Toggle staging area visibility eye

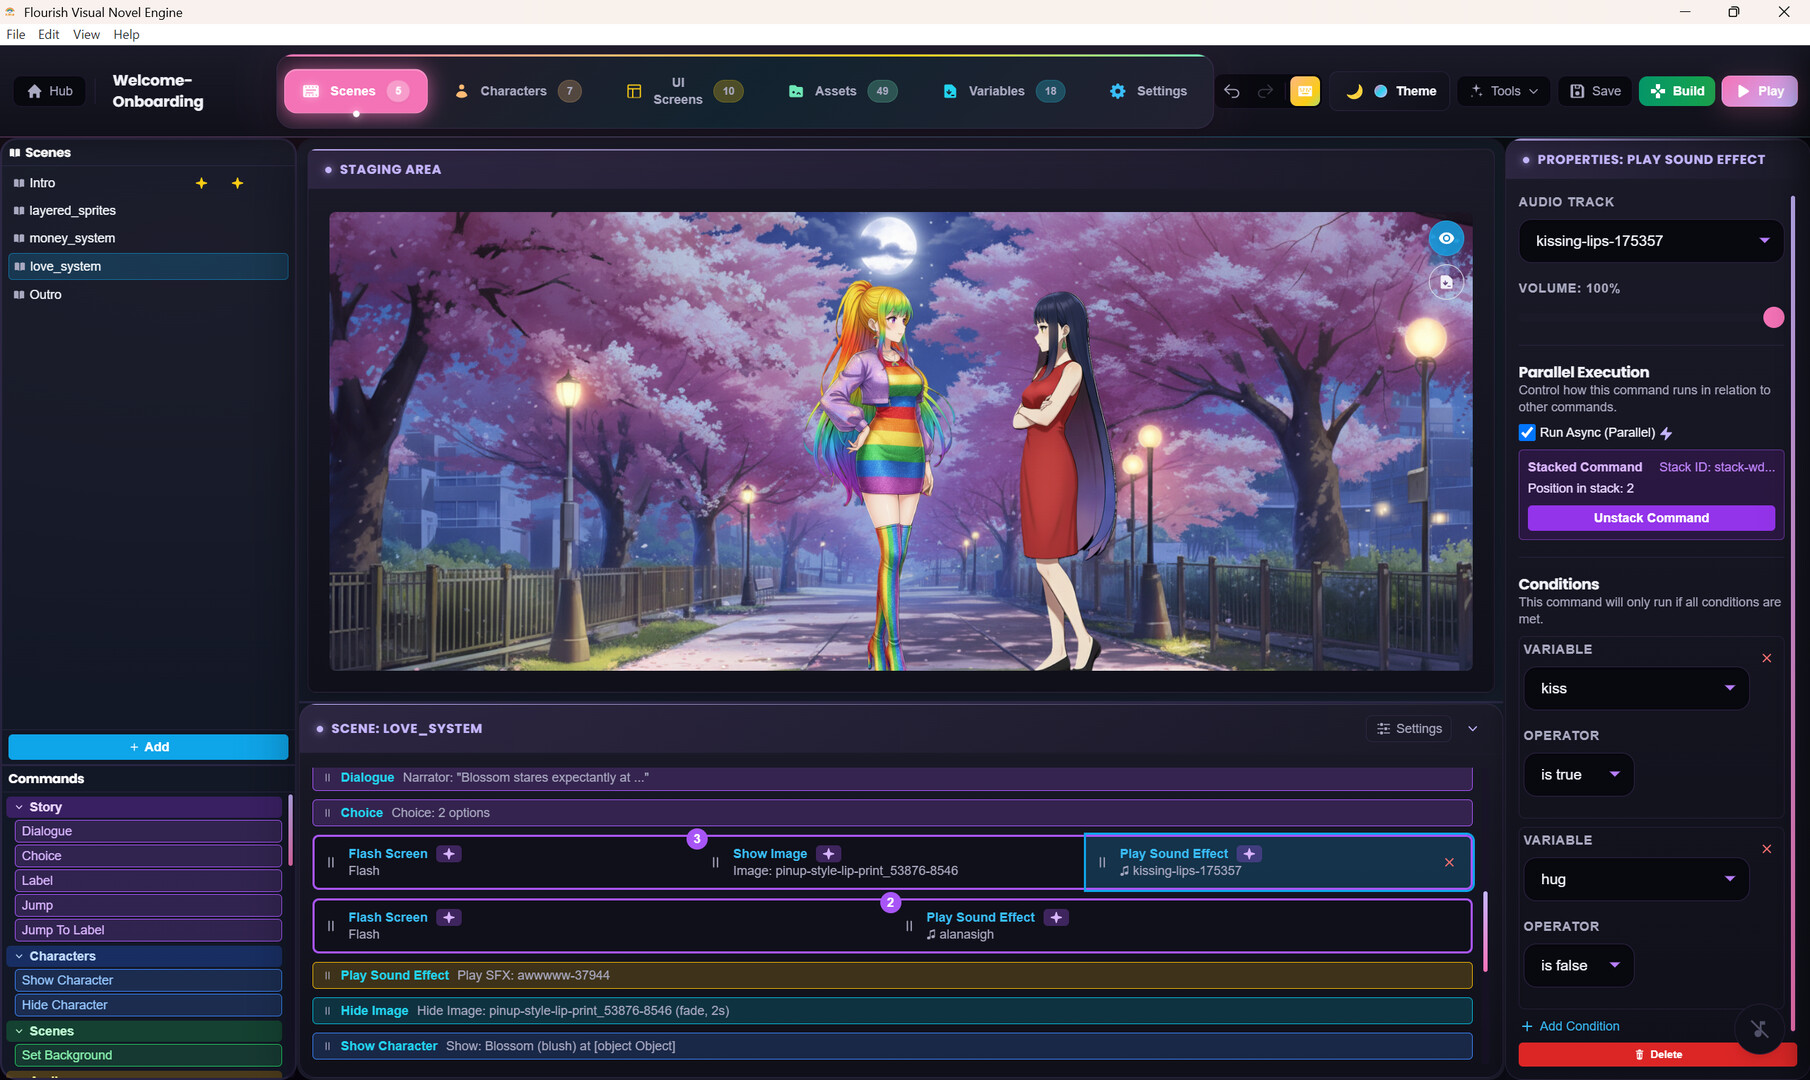[x=1446, y=238]
